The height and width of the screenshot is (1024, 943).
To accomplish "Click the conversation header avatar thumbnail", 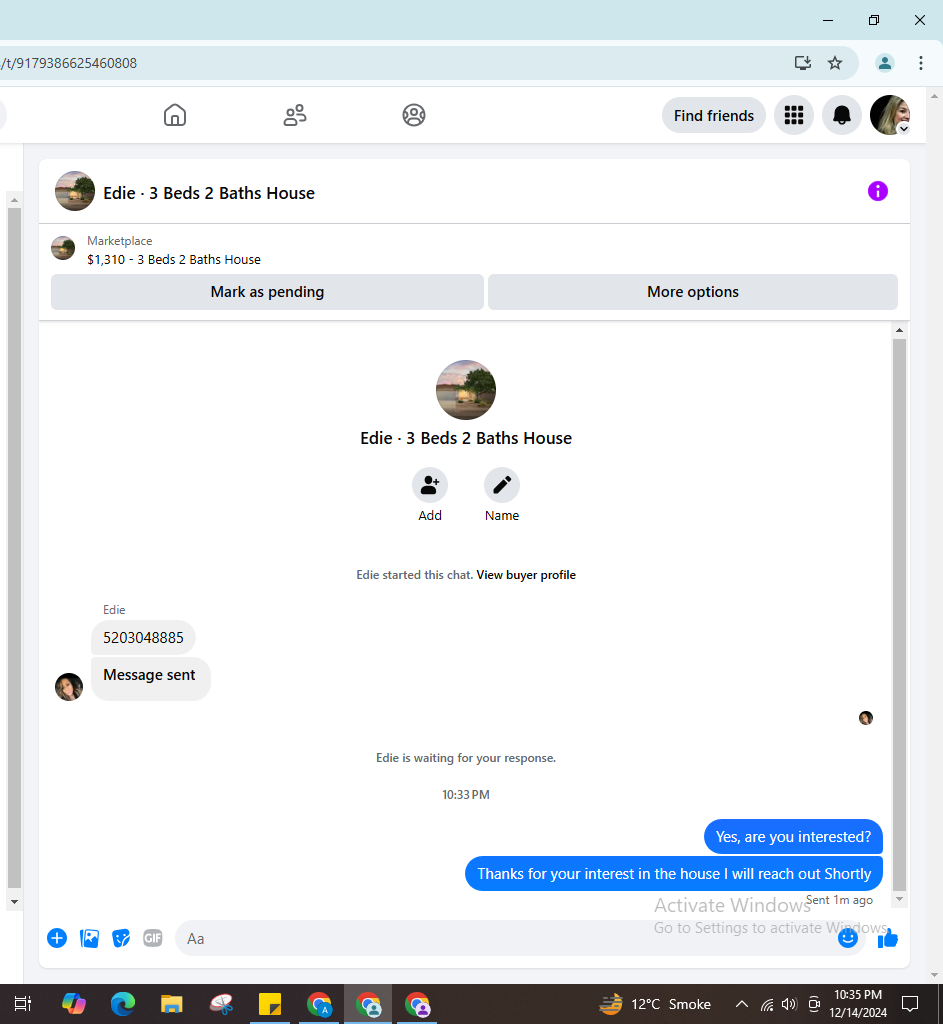I will pyautogui.click(x=74, y=191).
